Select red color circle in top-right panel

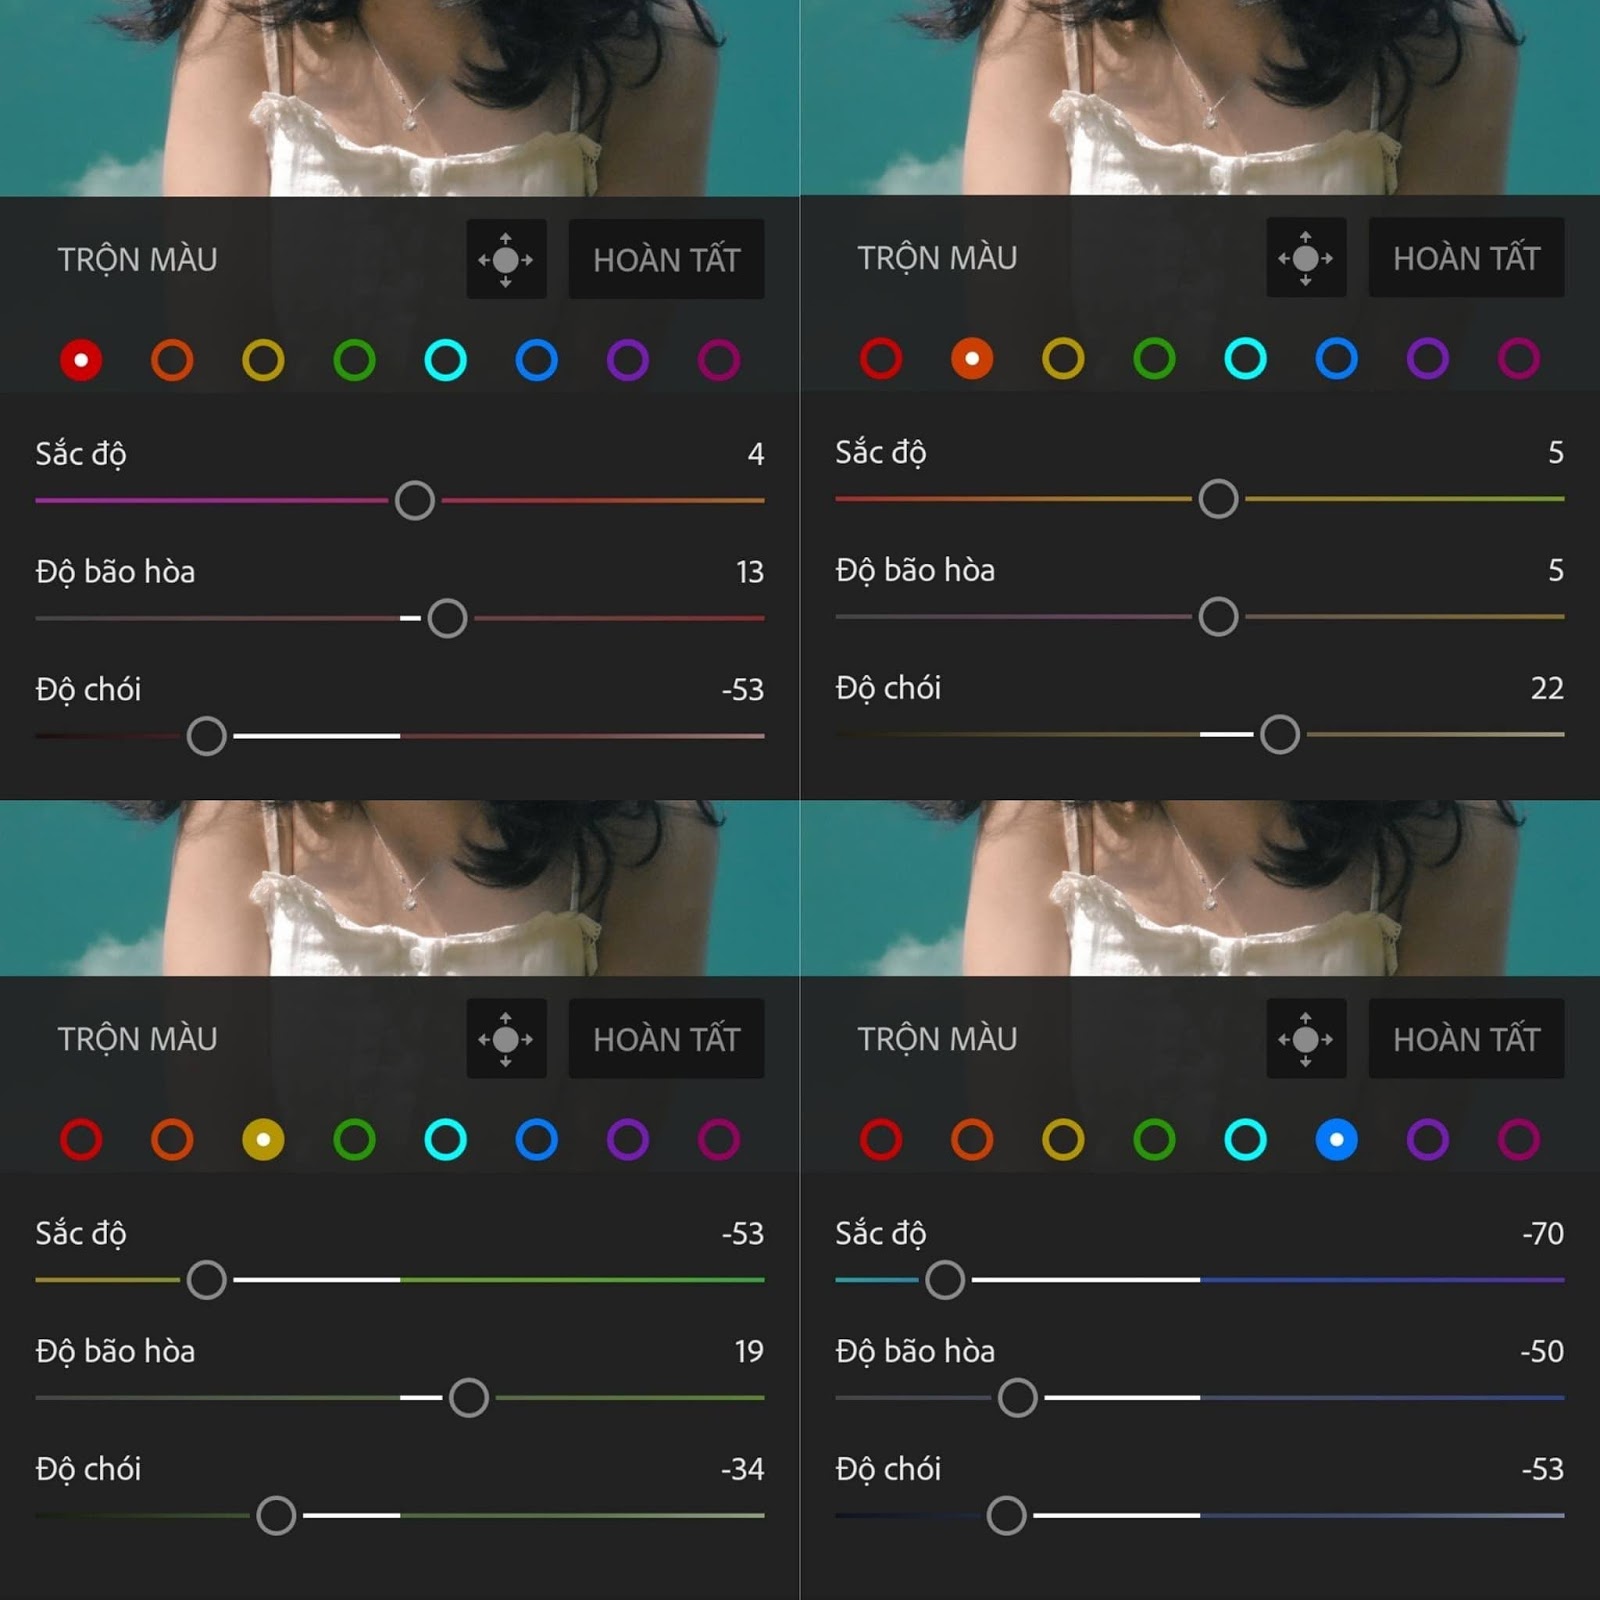point(881,358)
